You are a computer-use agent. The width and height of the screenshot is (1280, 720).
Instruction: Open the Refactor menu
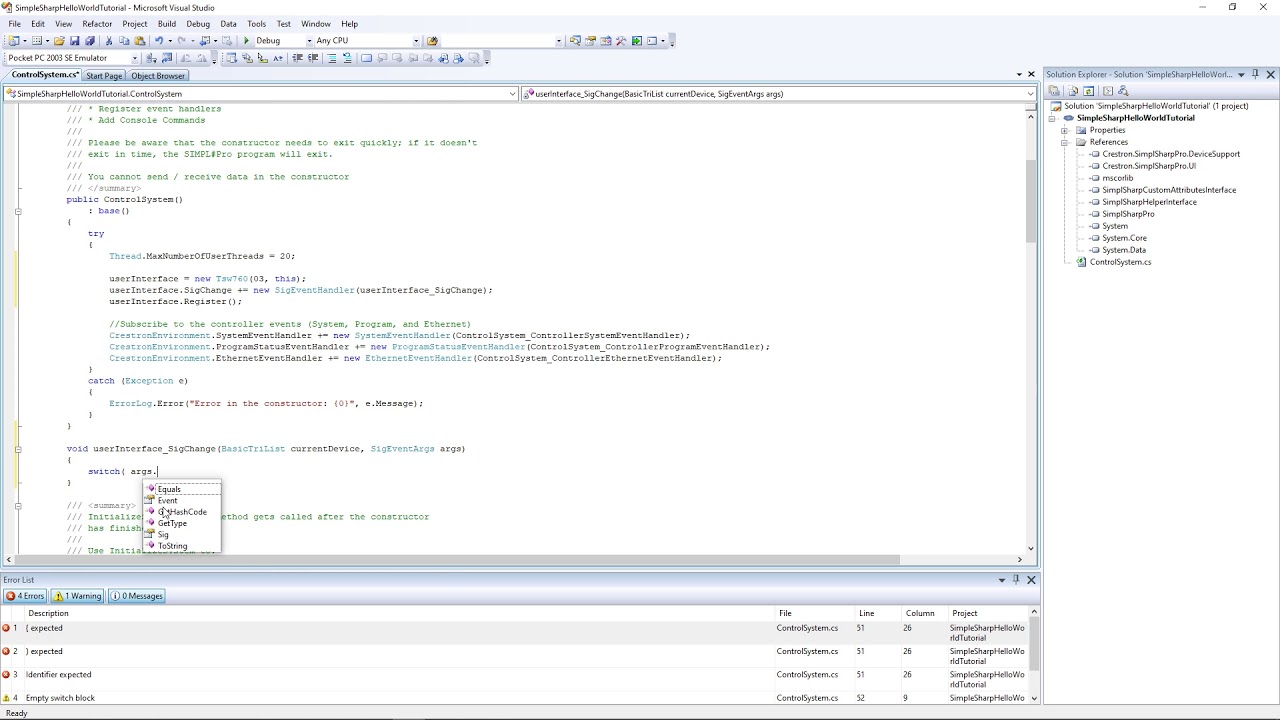pyautogui.click(x=97, y=24)
